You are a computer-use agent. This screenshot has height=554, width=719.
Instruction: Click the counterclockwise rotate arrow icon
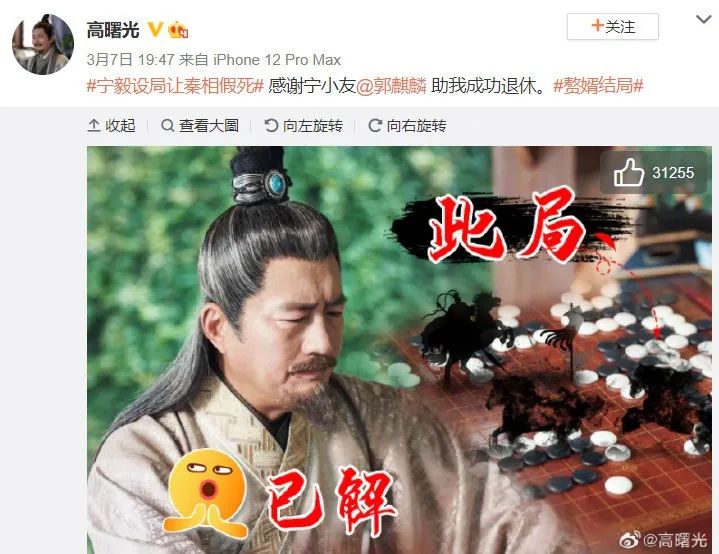[271, 125]
